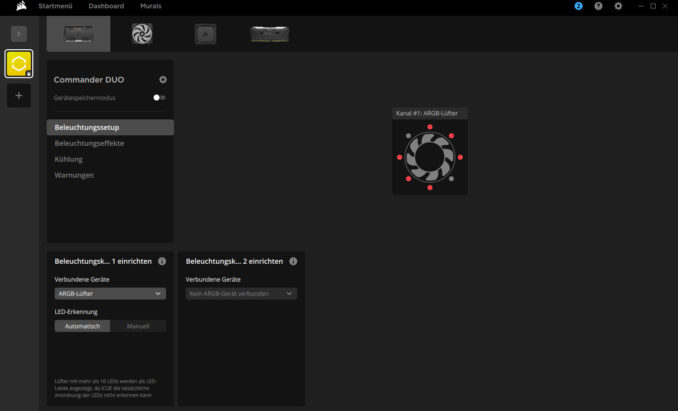
Task: Open the Kein ARGB-Gerät verbunden dropdown
Action: click(241, 294)
